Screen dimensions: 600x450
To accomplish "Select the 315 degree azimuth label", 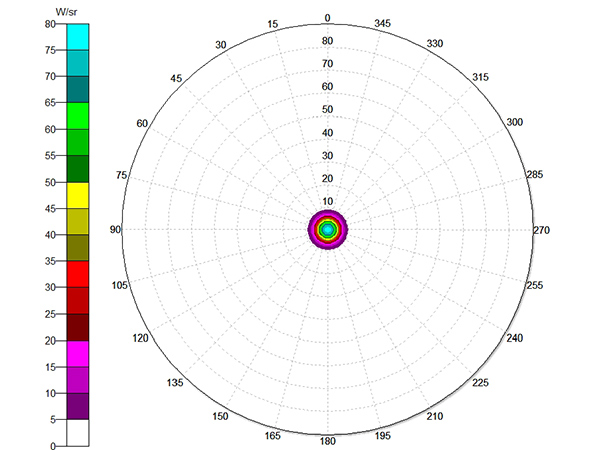I will 480,77.
